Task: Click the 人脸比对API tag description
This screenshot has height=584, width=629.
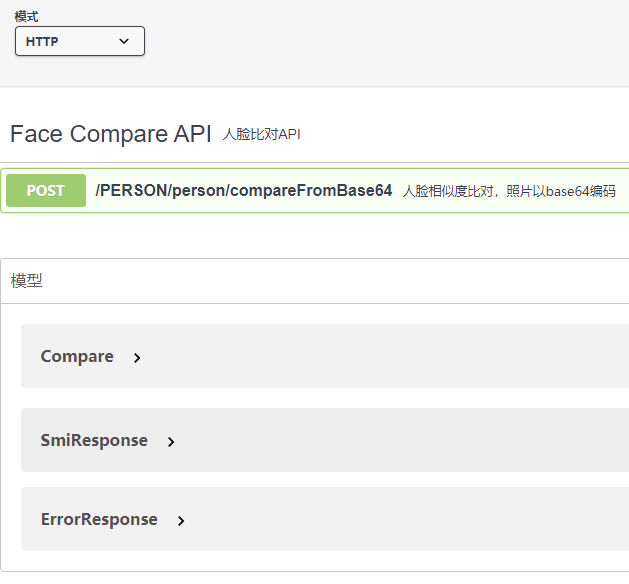Action: tap(262, 134)
